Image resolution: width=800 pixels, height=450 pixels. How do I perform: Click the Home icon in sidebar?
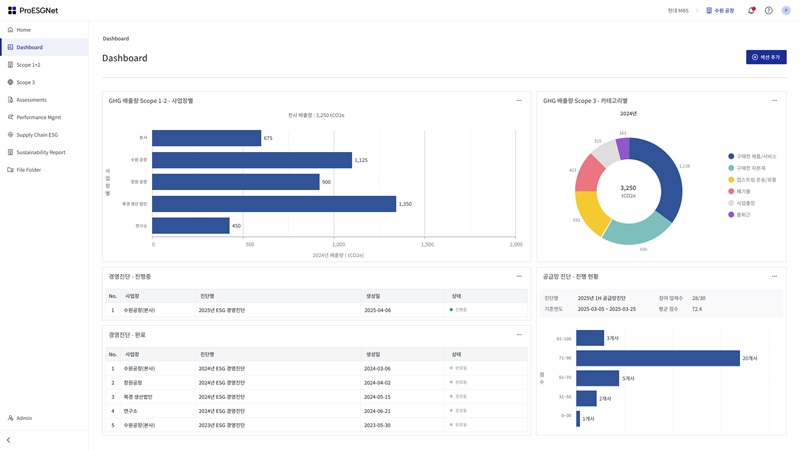(x=10, y=30)
